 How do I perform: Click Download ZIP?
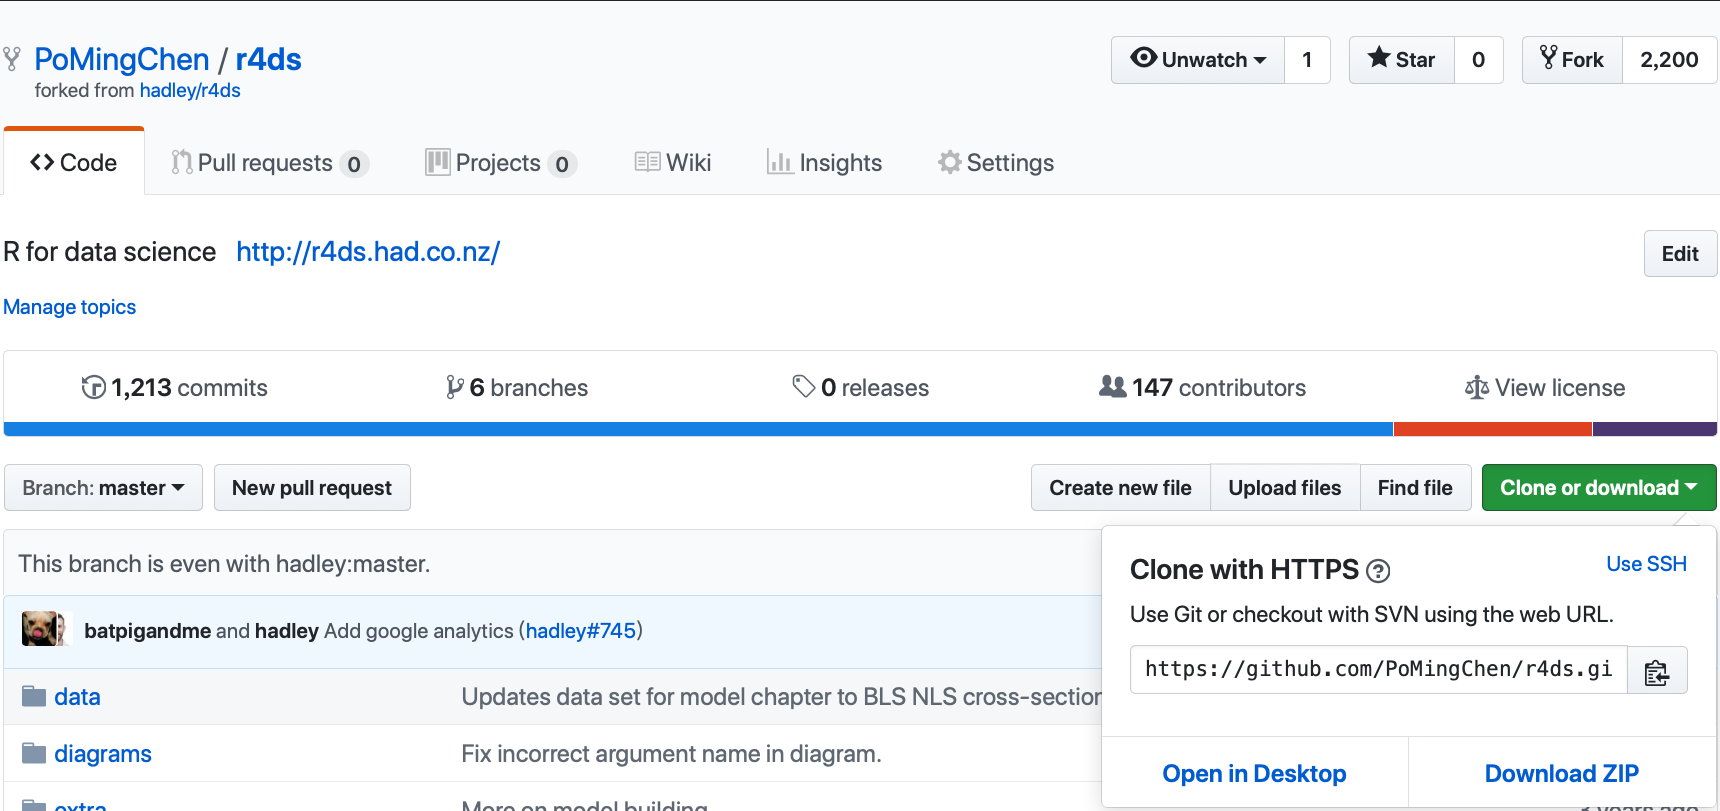[1562, 774]
